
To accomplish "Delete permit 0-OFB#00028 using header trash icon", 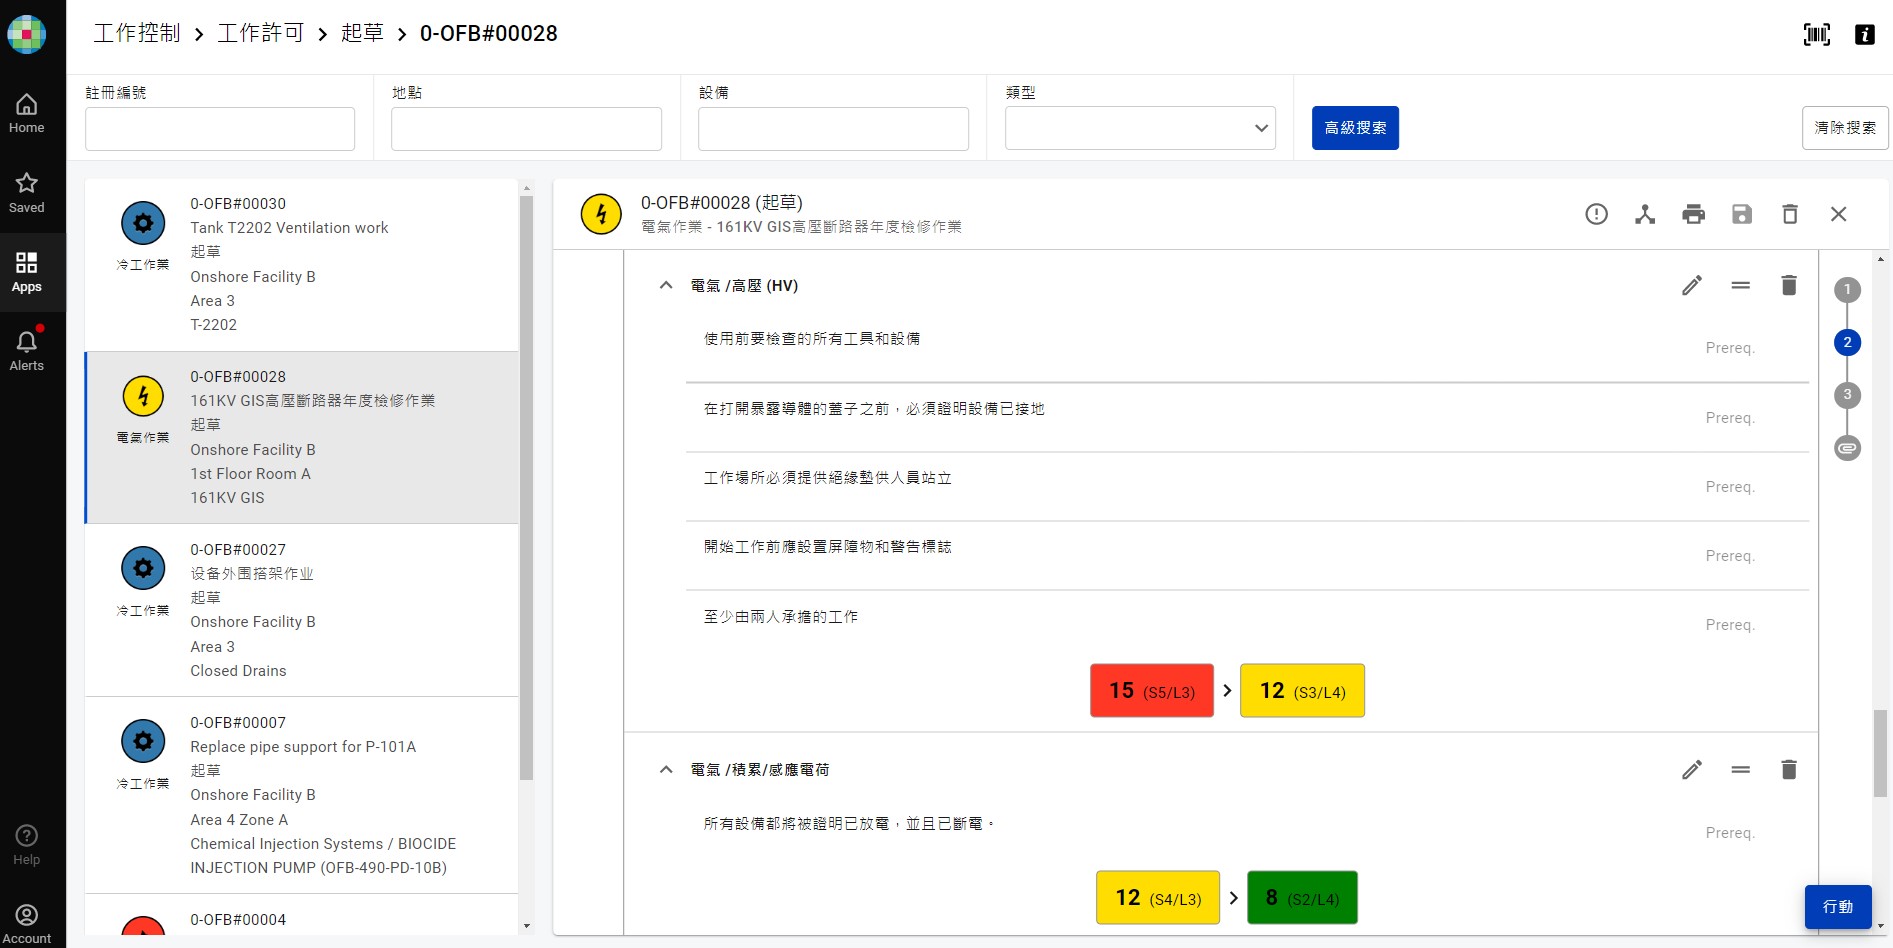I will click(x=1790, y=214).
